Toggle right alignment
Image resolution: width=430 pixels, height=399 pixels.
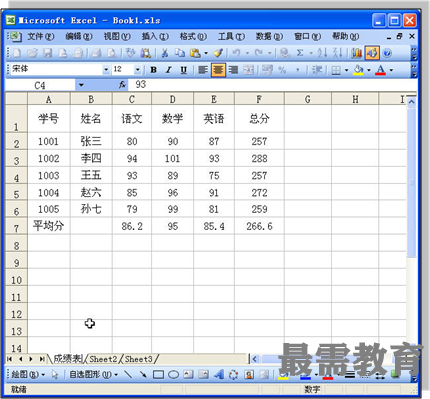(233, 70)
